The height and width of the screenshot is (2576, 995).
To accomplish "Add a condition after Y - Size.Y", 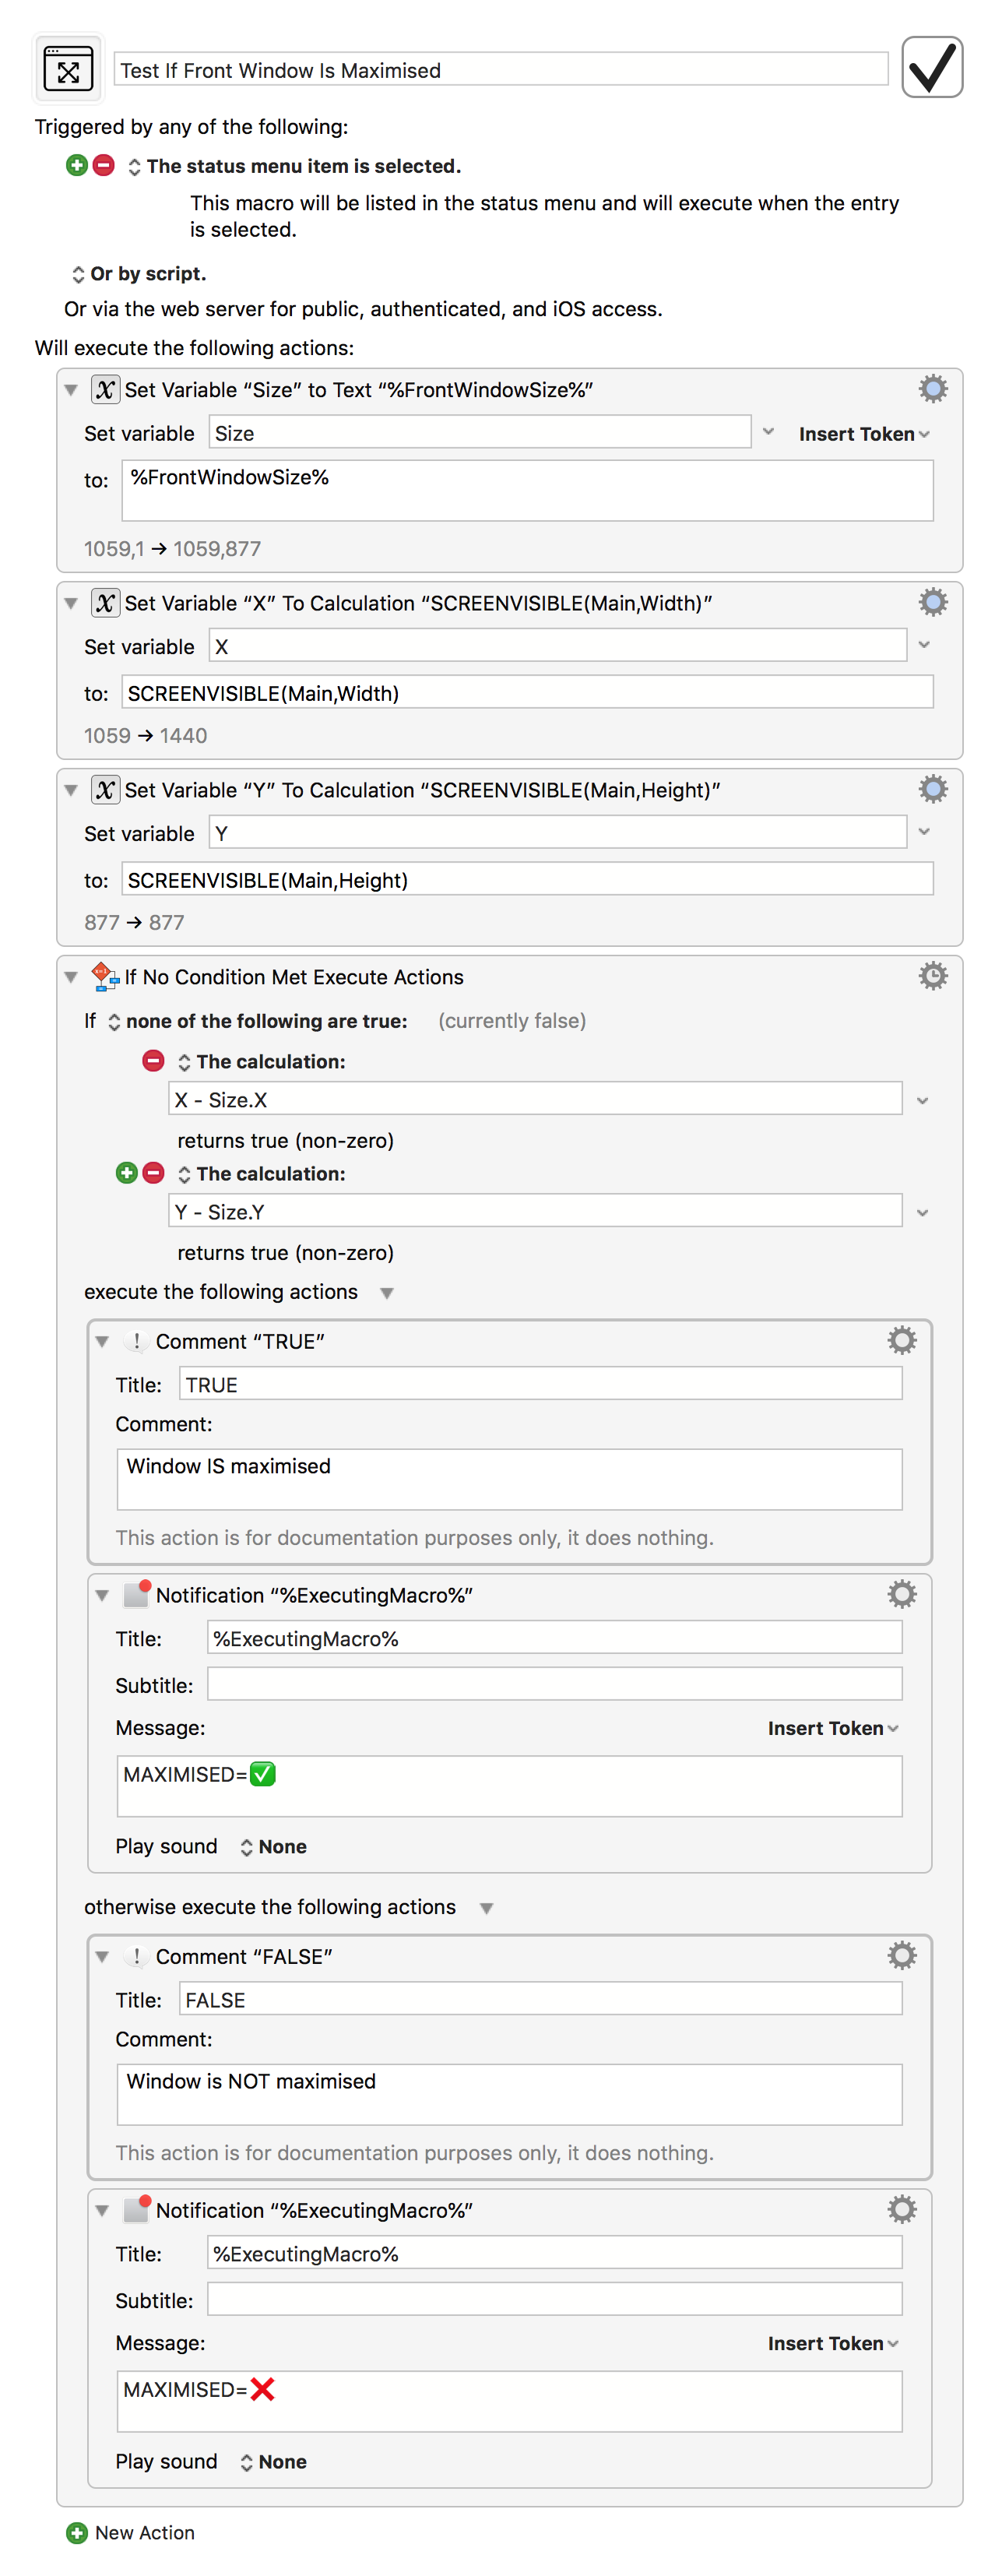I will pyautogui.click(x=126, y=1172).
